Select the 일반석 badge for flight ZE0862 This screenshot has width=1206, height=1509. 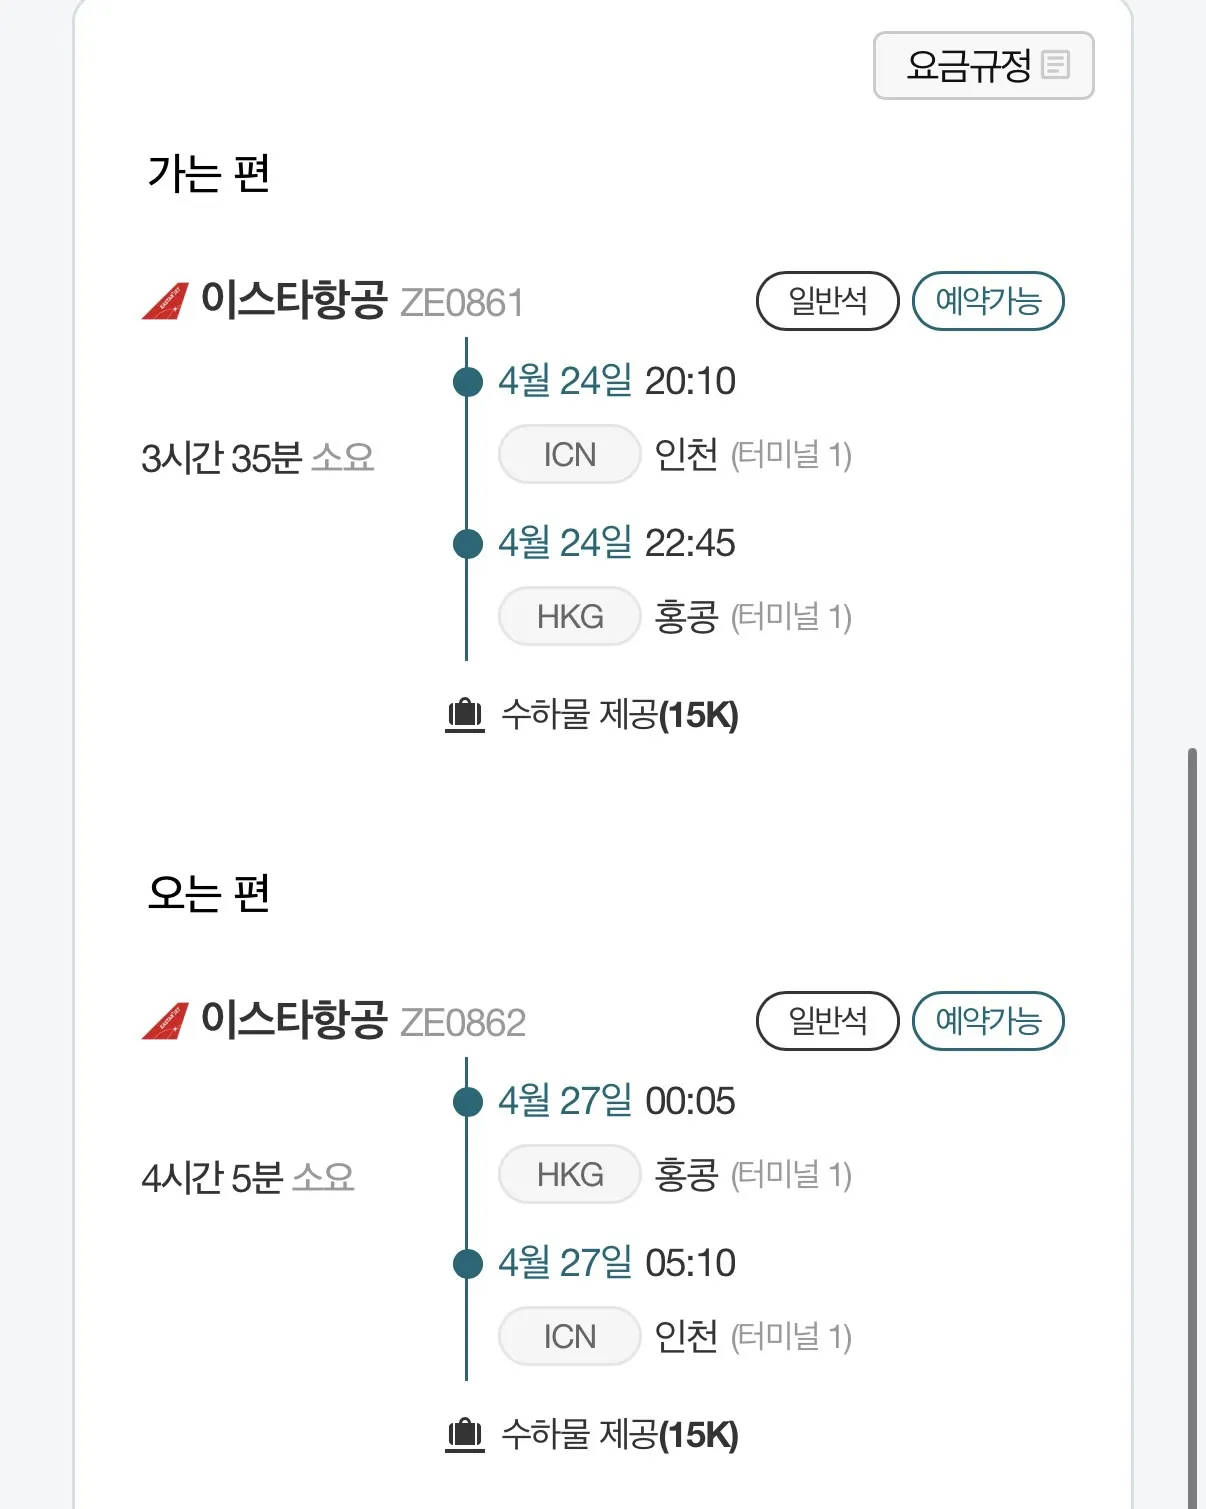tap(828, 1021)
